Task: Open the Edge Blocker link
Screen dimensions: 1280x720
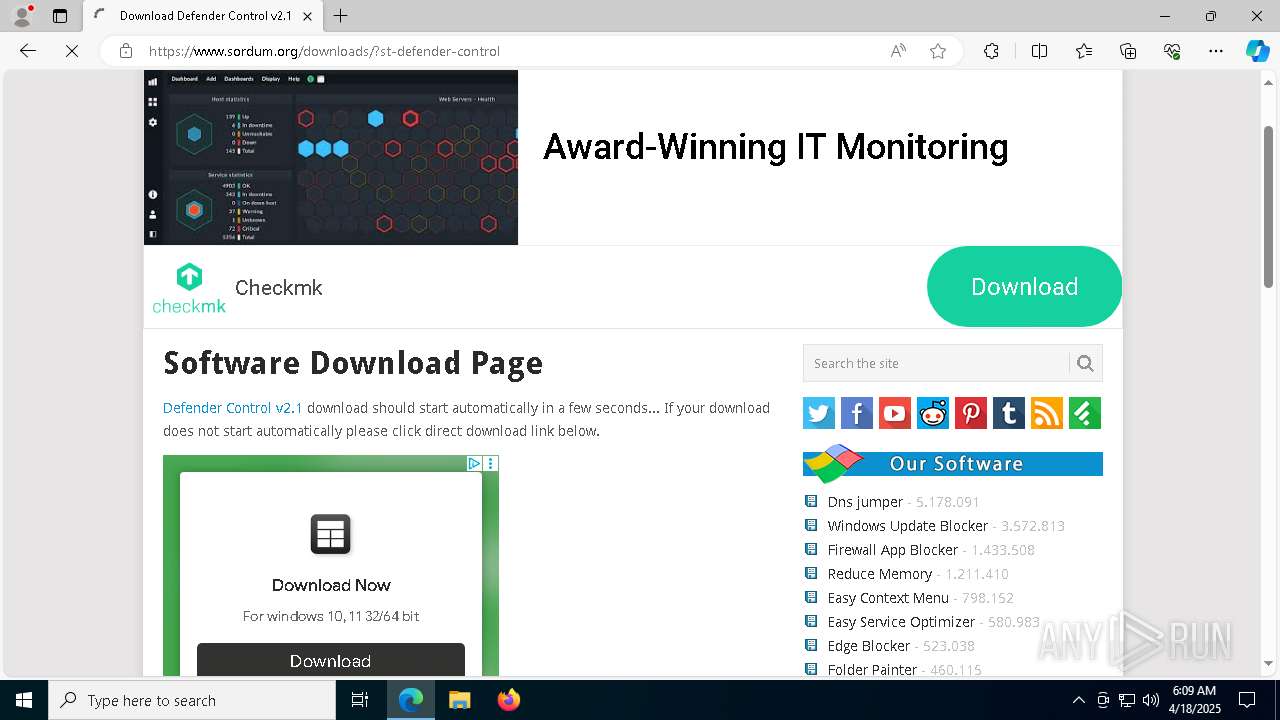Action: 868,646
